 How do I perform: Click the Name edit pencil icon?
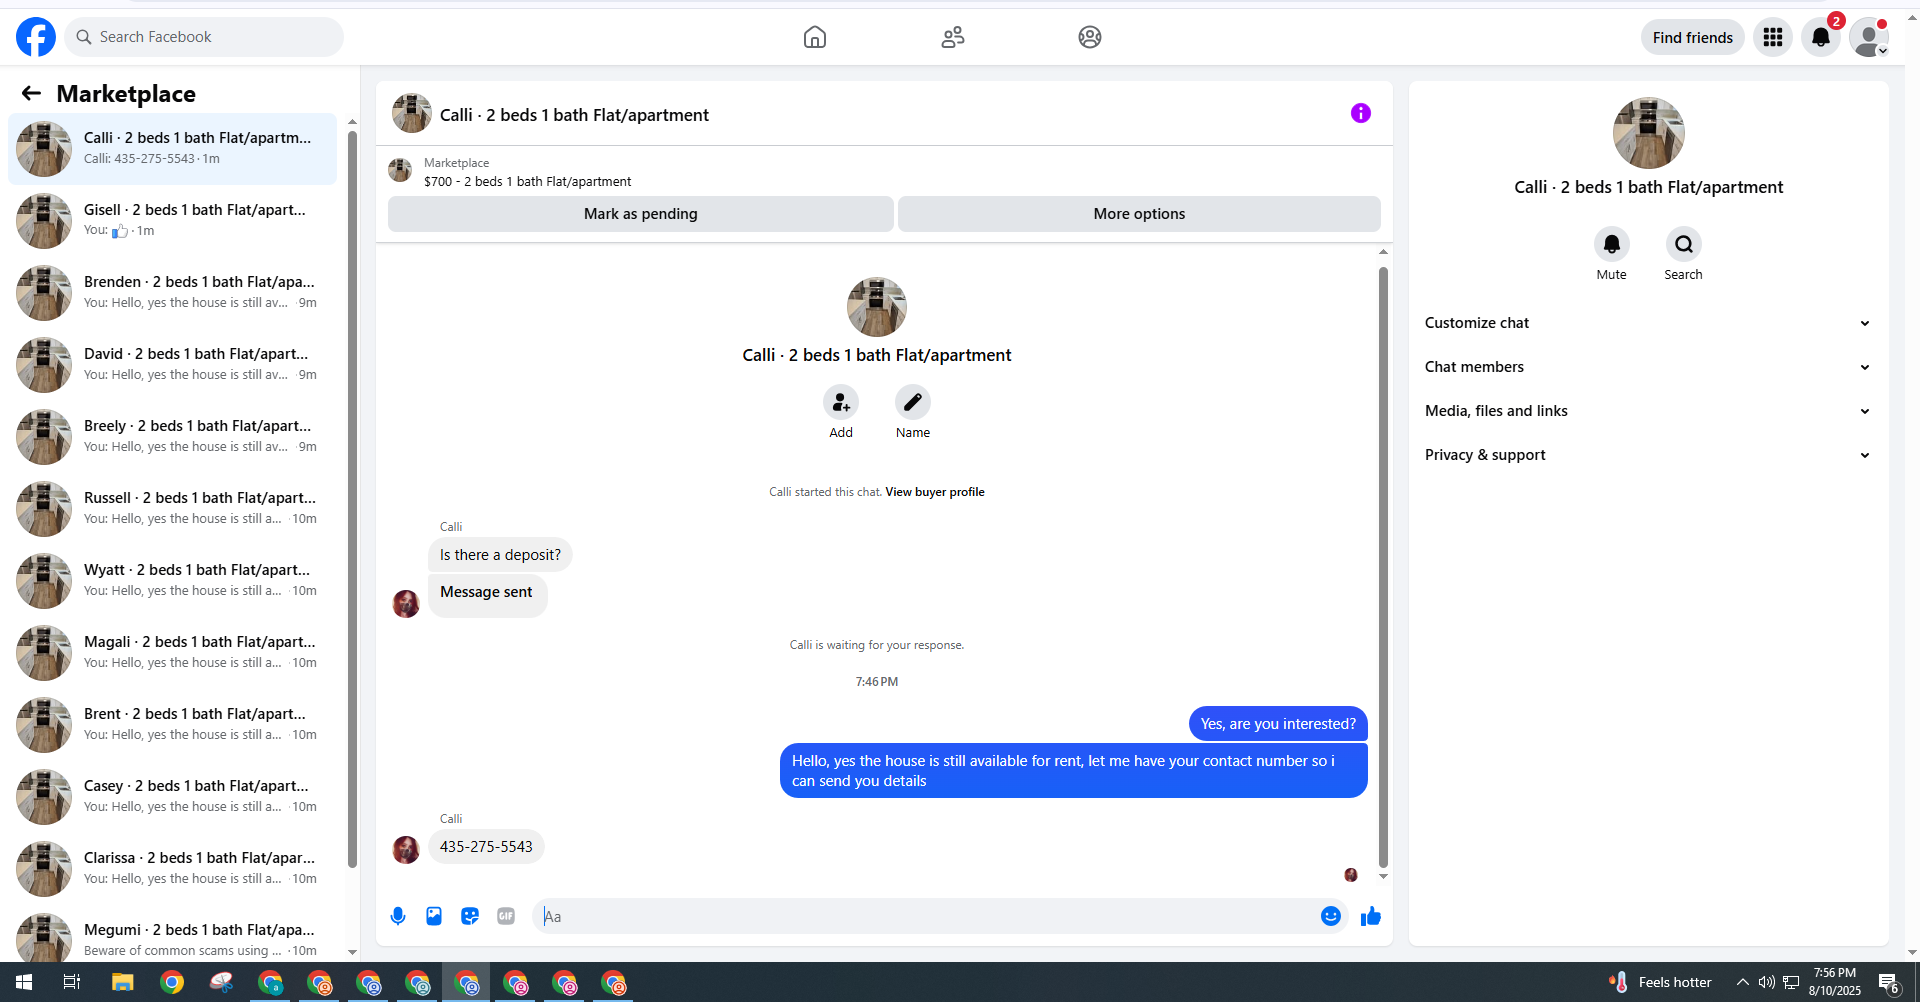pyautogui.click(x=913, y=402)
